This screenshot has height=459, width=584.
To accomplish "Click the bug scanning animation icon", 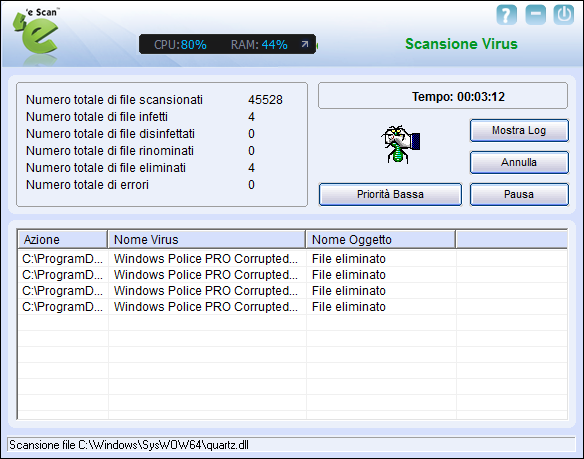I will point(400,145).
